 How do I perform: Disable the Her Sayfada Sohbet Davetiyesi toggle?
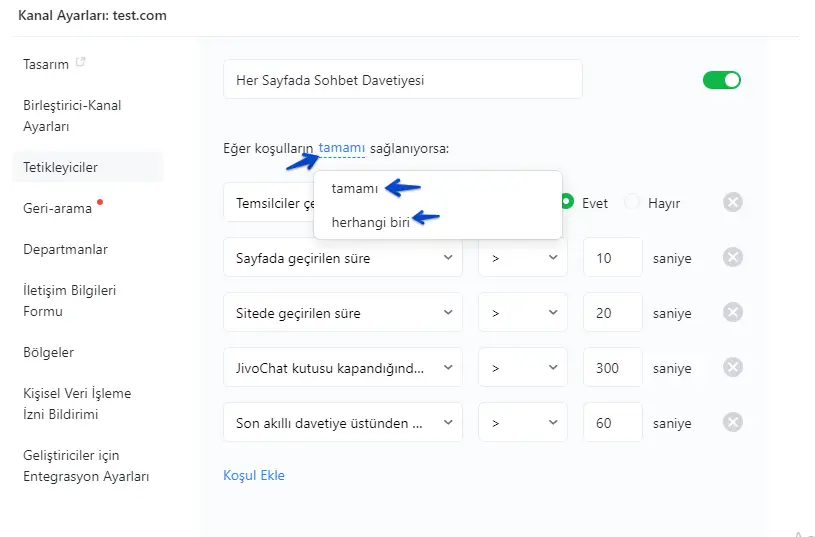click(721, 80)
